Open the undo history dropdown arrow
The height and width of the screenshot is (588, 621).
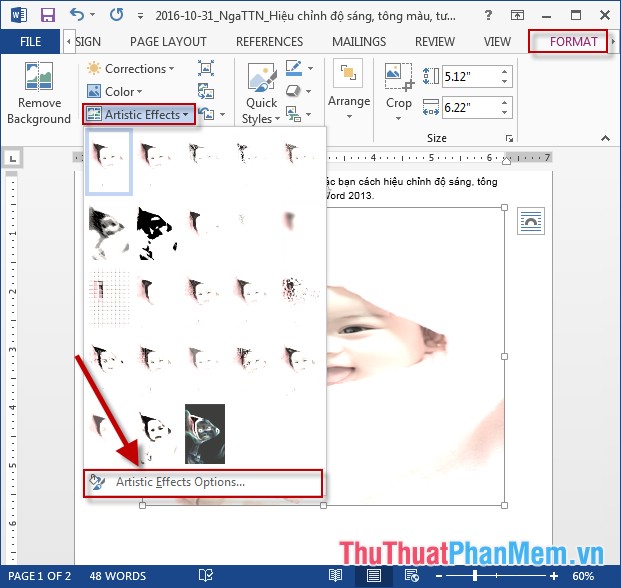tap(93, 15)
